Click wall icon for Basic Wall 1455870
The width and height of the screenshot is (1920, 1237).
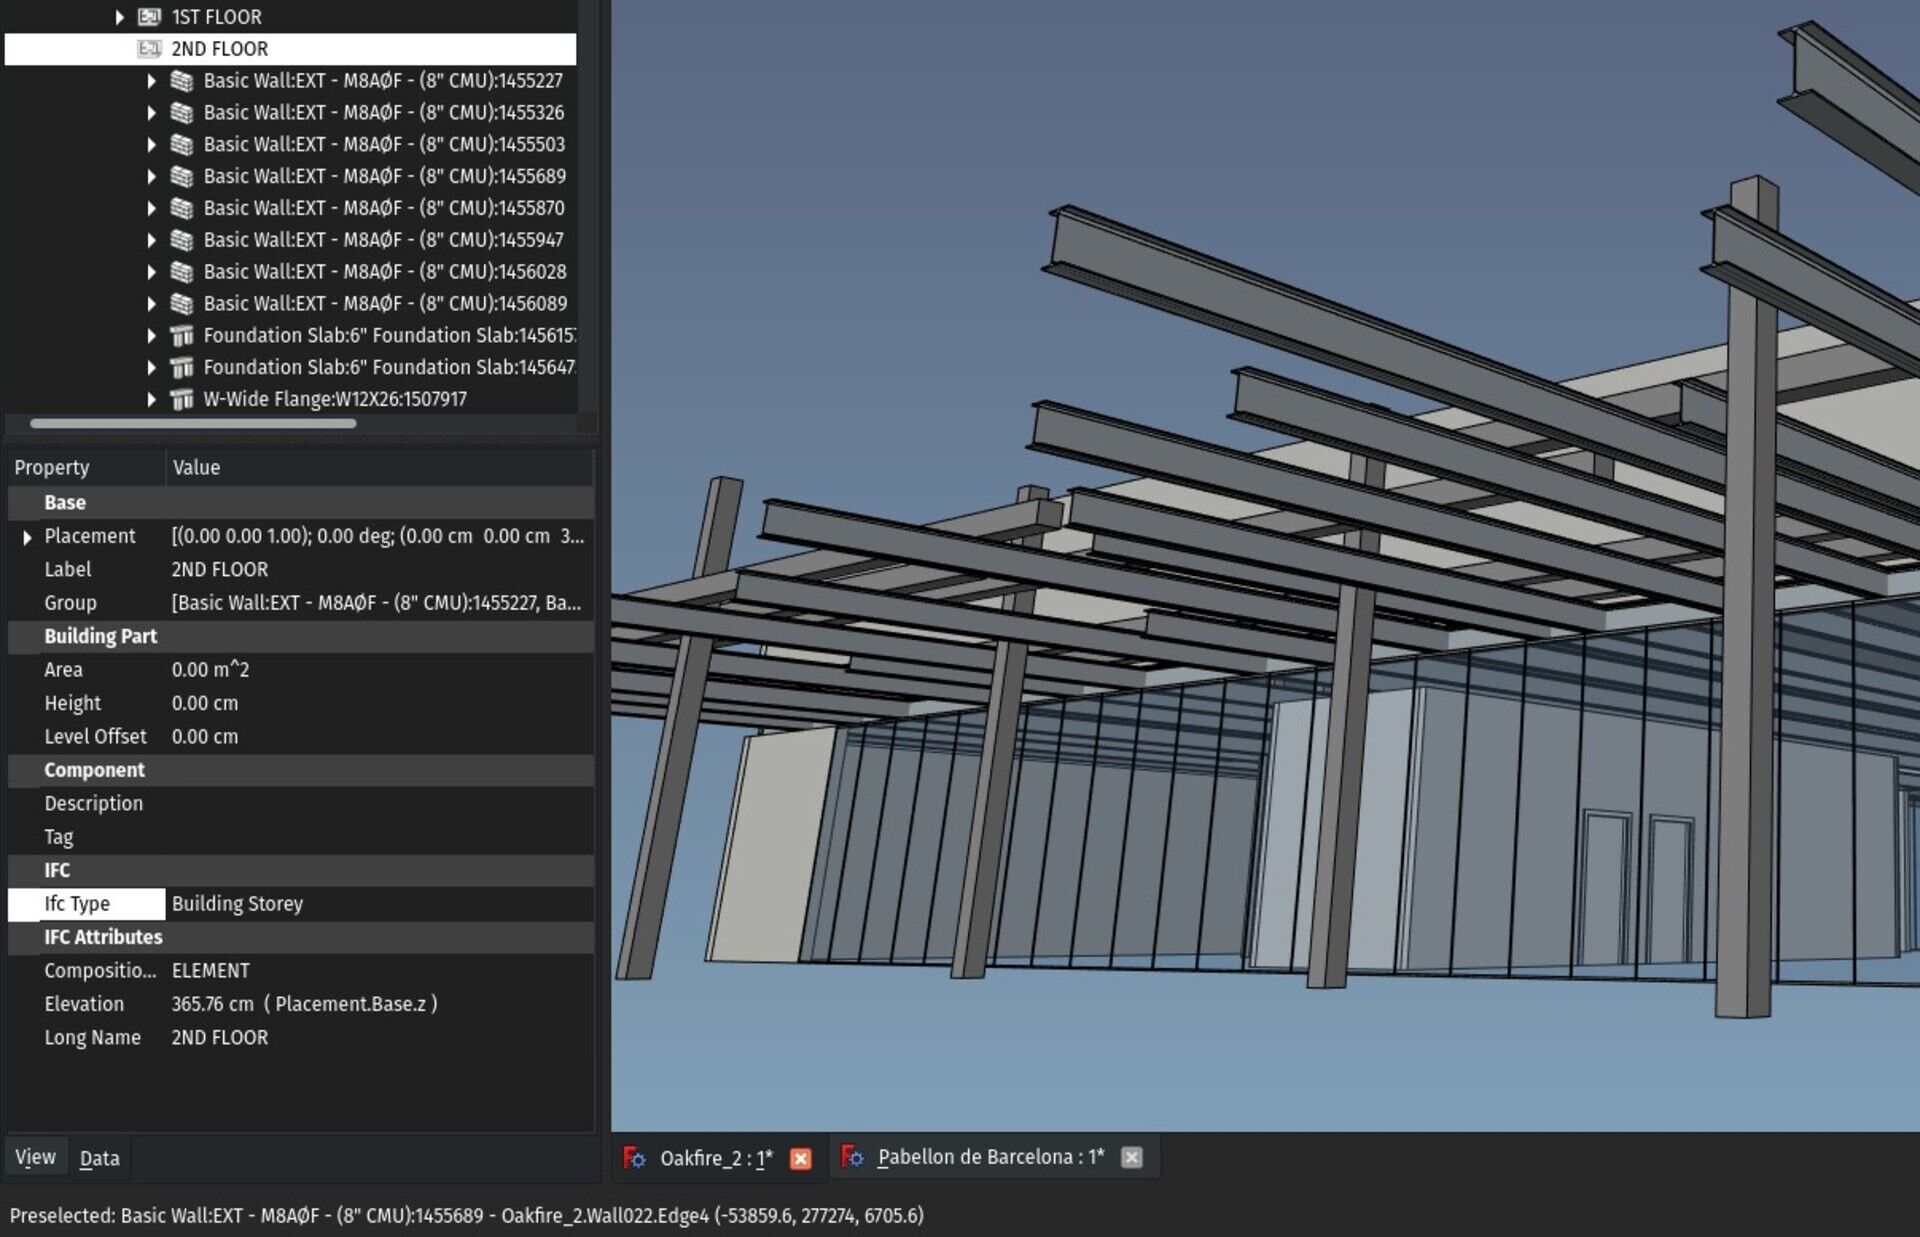point(181,209)
